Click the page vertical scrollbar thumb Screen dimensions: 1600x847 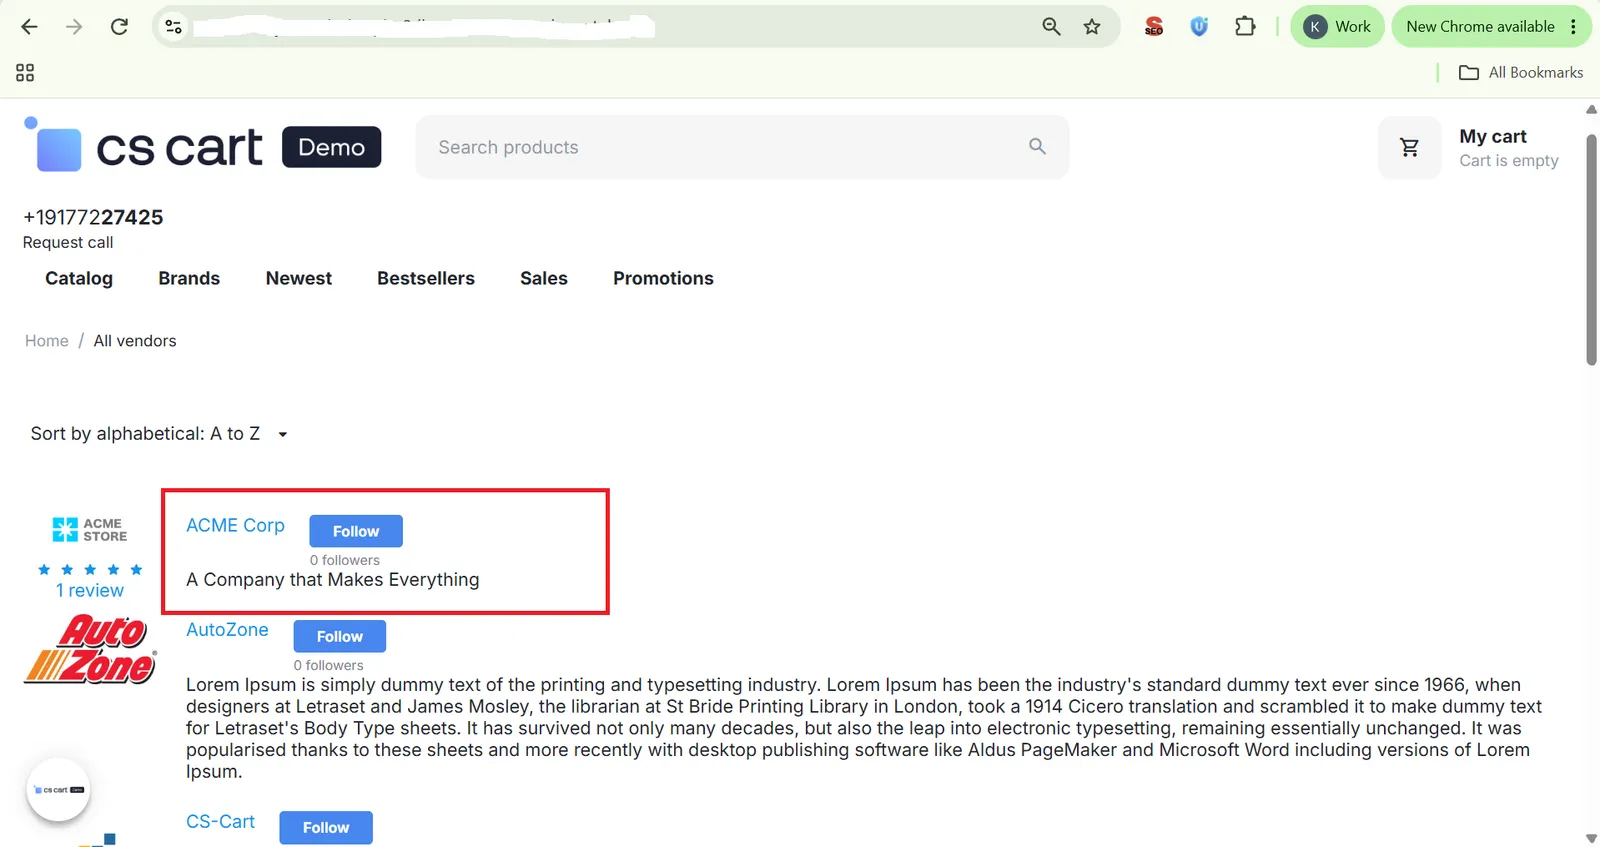point(1591,250)
